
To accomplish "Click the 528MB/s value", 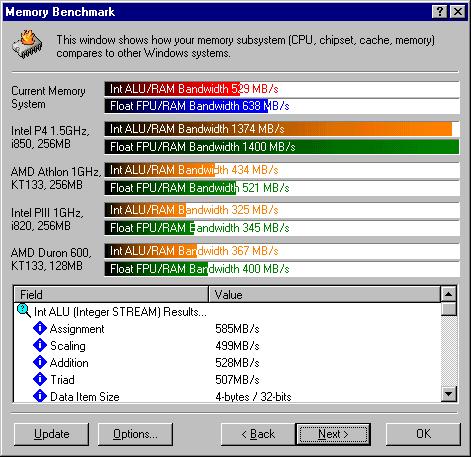I will (x=237, y=363).
